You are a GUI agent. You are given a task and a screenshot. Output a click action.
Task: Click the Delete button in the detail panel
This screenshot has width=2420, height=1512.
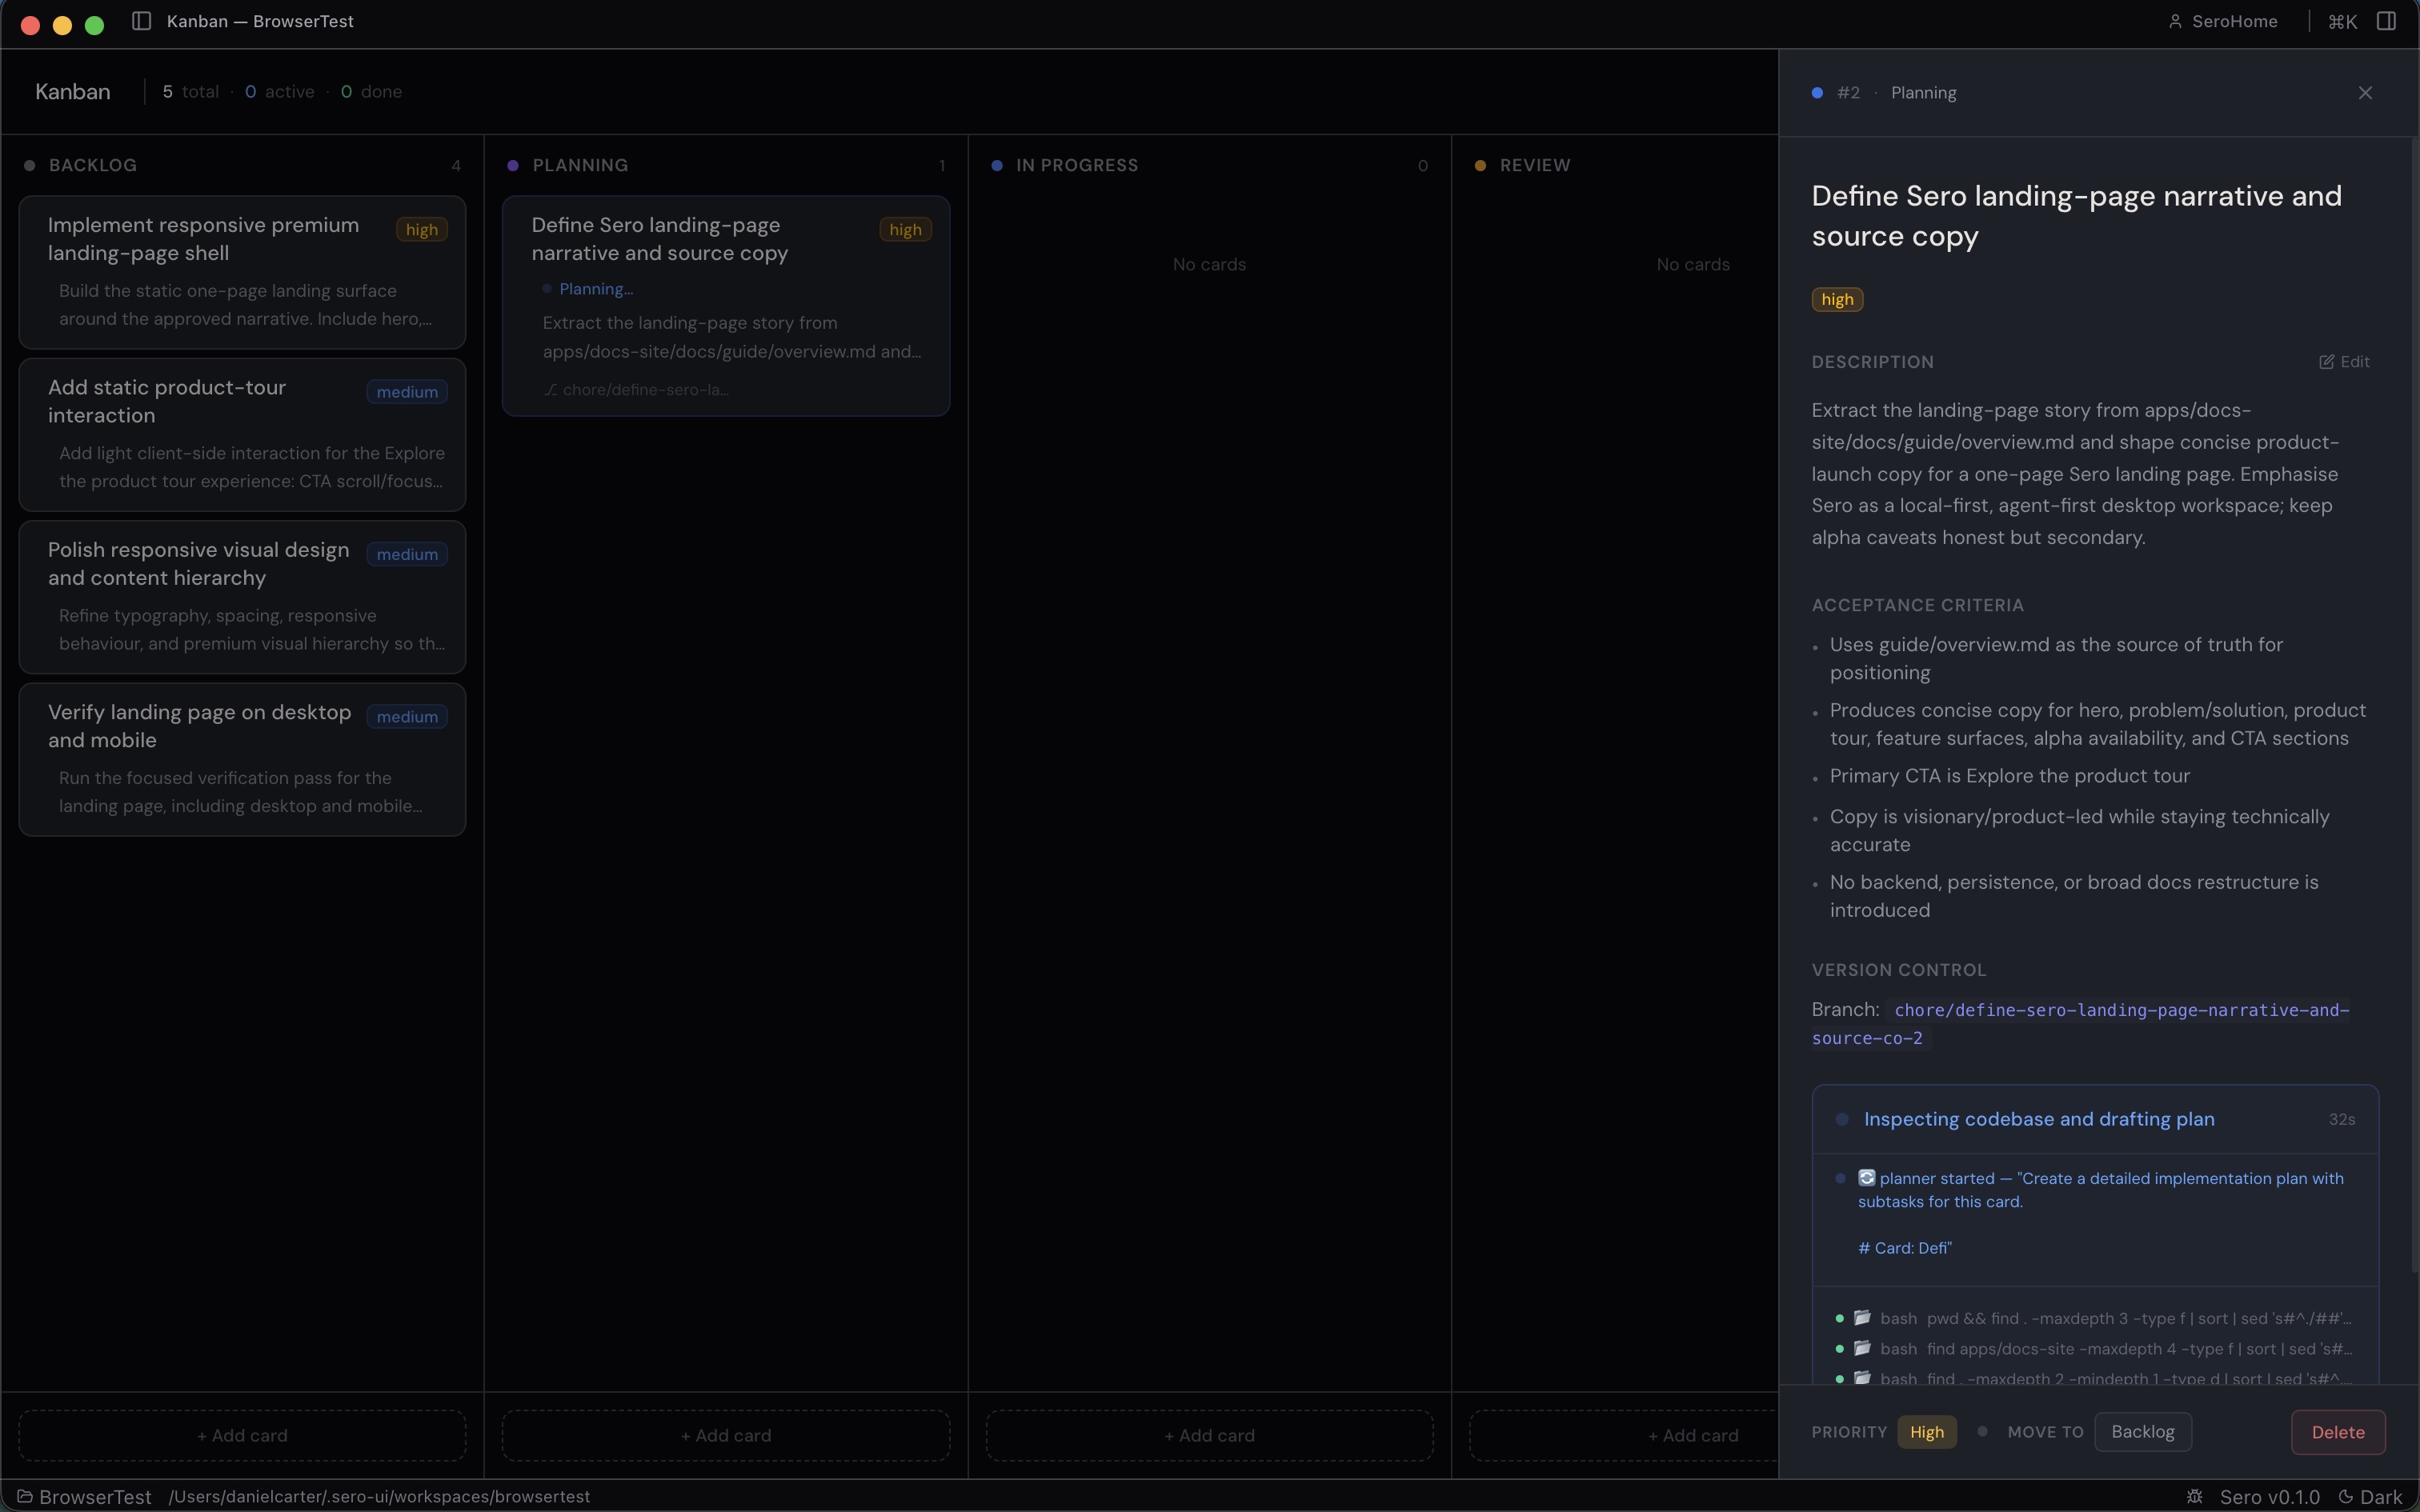click(x=2338, y=1432)
